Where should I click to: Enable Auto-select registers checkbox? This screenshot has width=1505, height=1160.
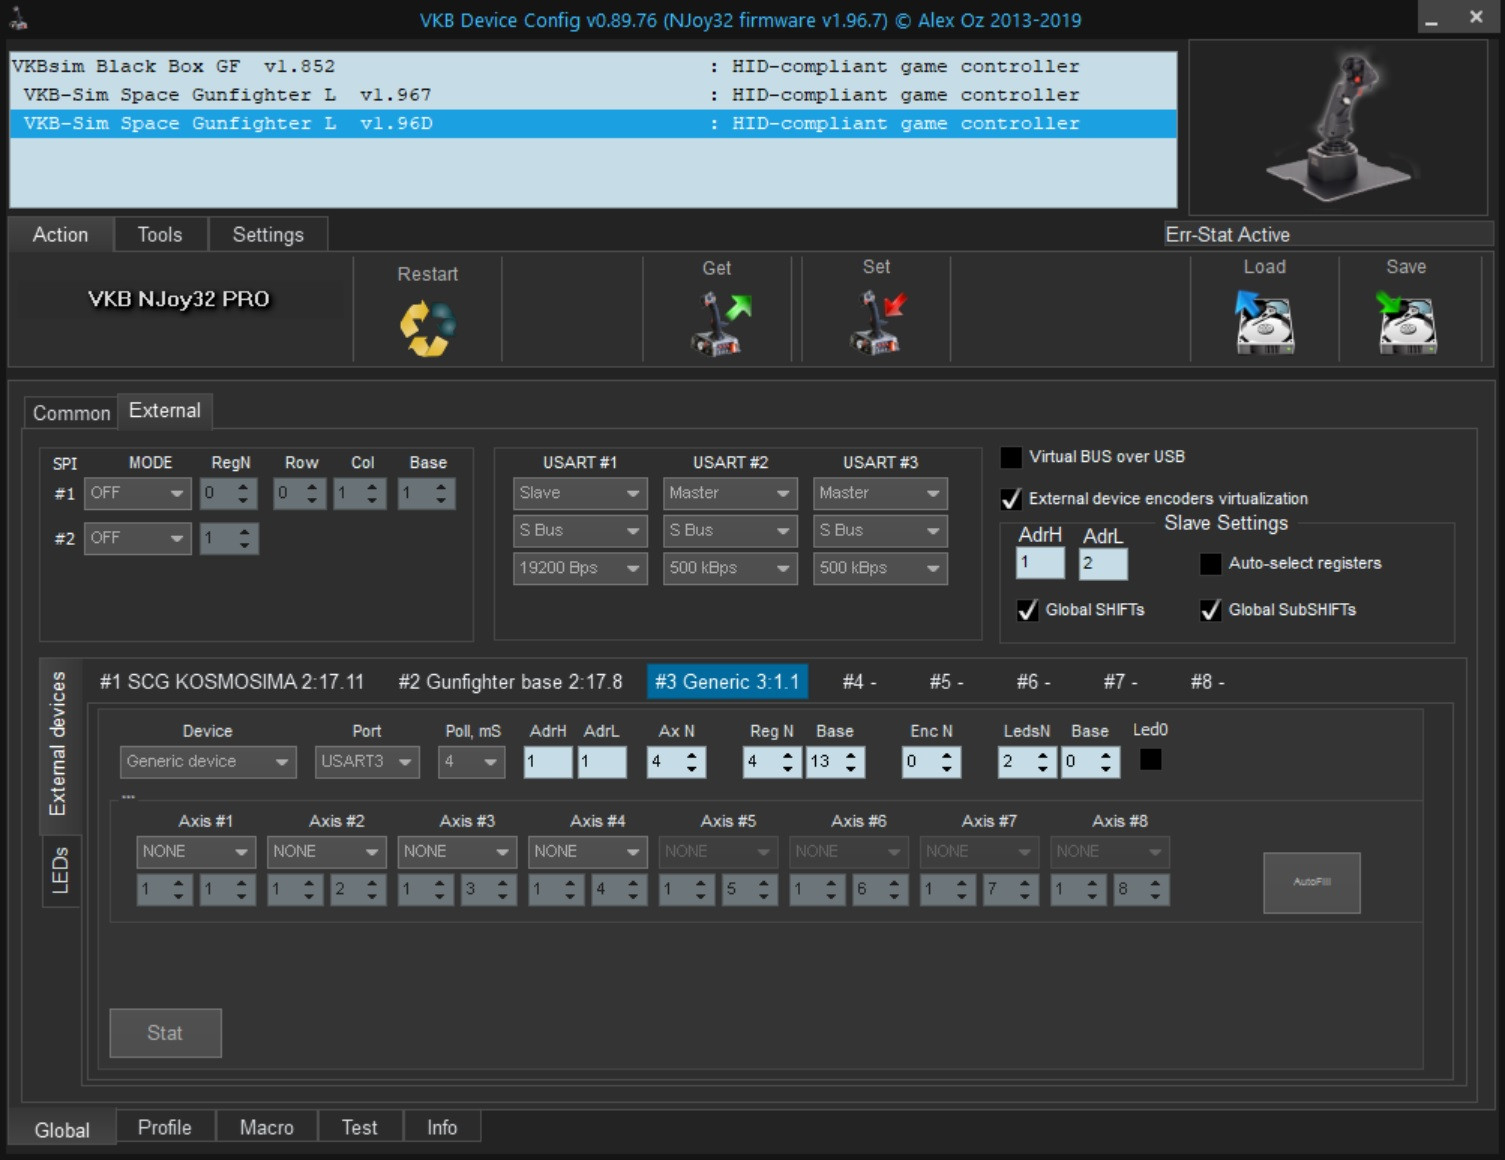(x=1210, y=564)
